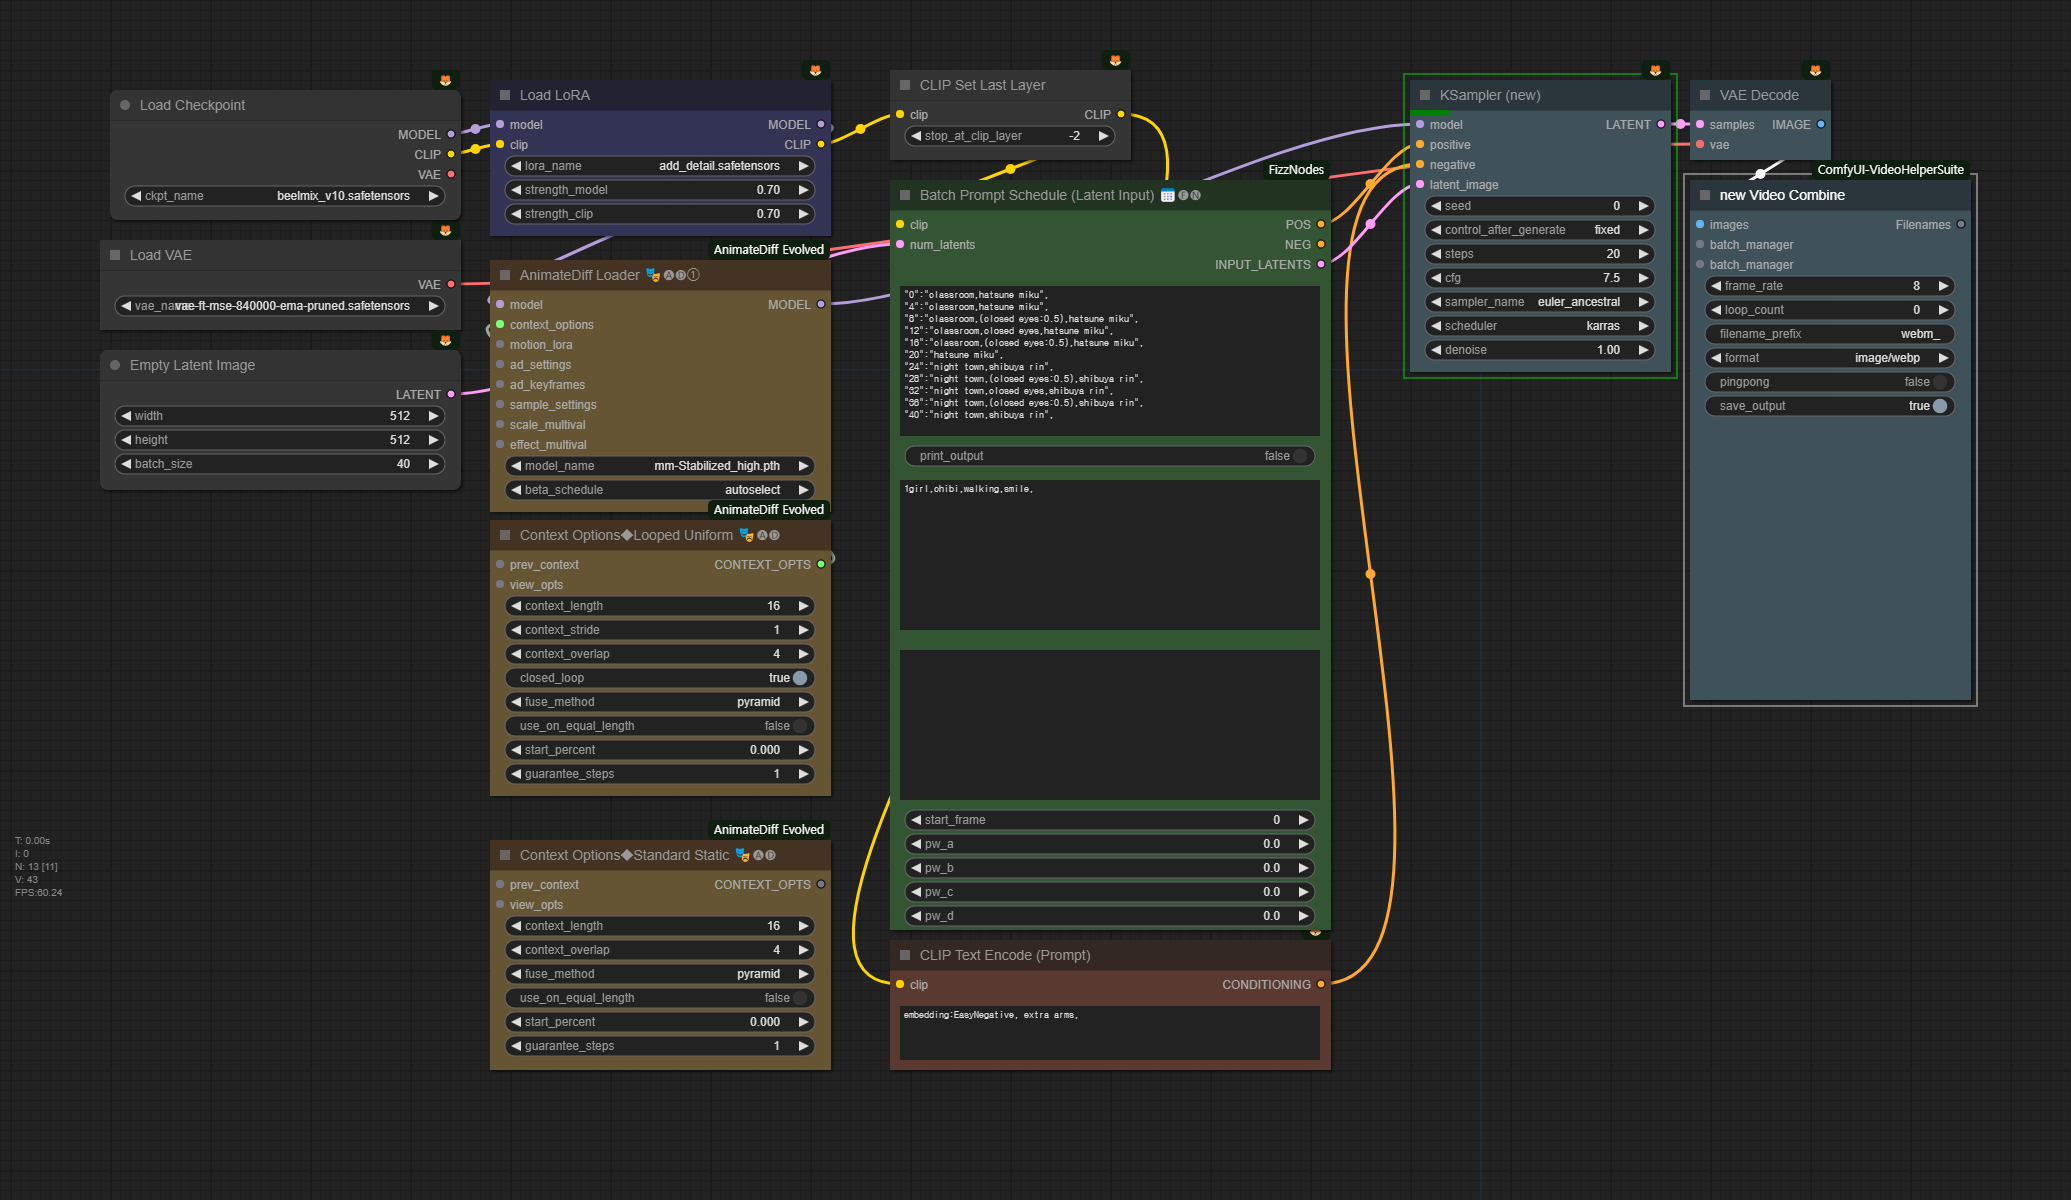Image resolution: width=2071 pixels, height=1200 pixels.
Task: Click fox badge above Load Checkpoint node
Action: 445,80
